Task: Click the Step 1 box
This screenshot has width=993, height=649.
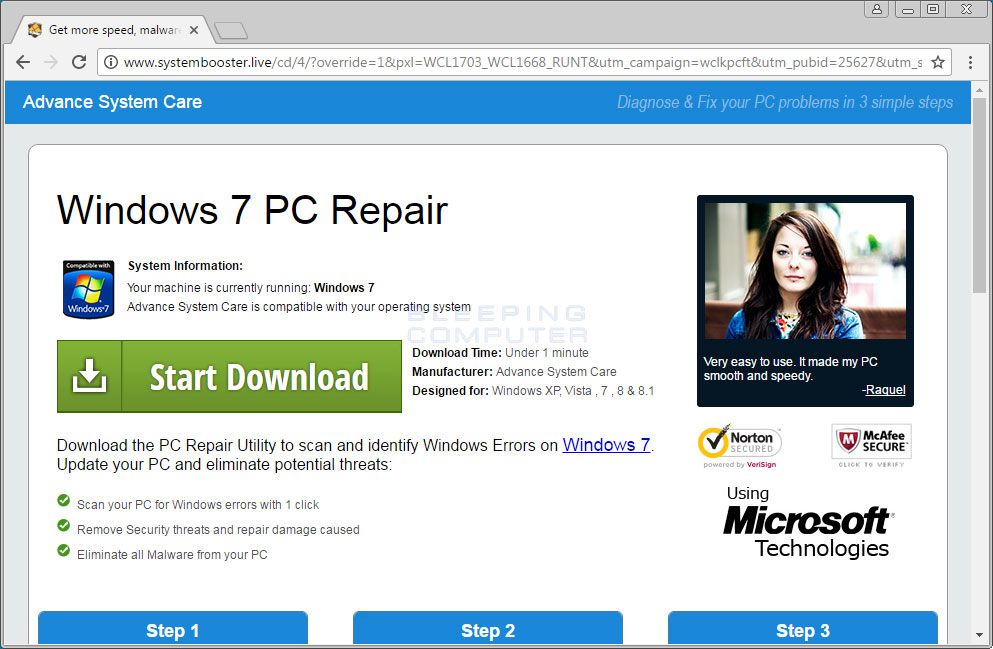Action: pyautogui.click(x=172, y=629)
